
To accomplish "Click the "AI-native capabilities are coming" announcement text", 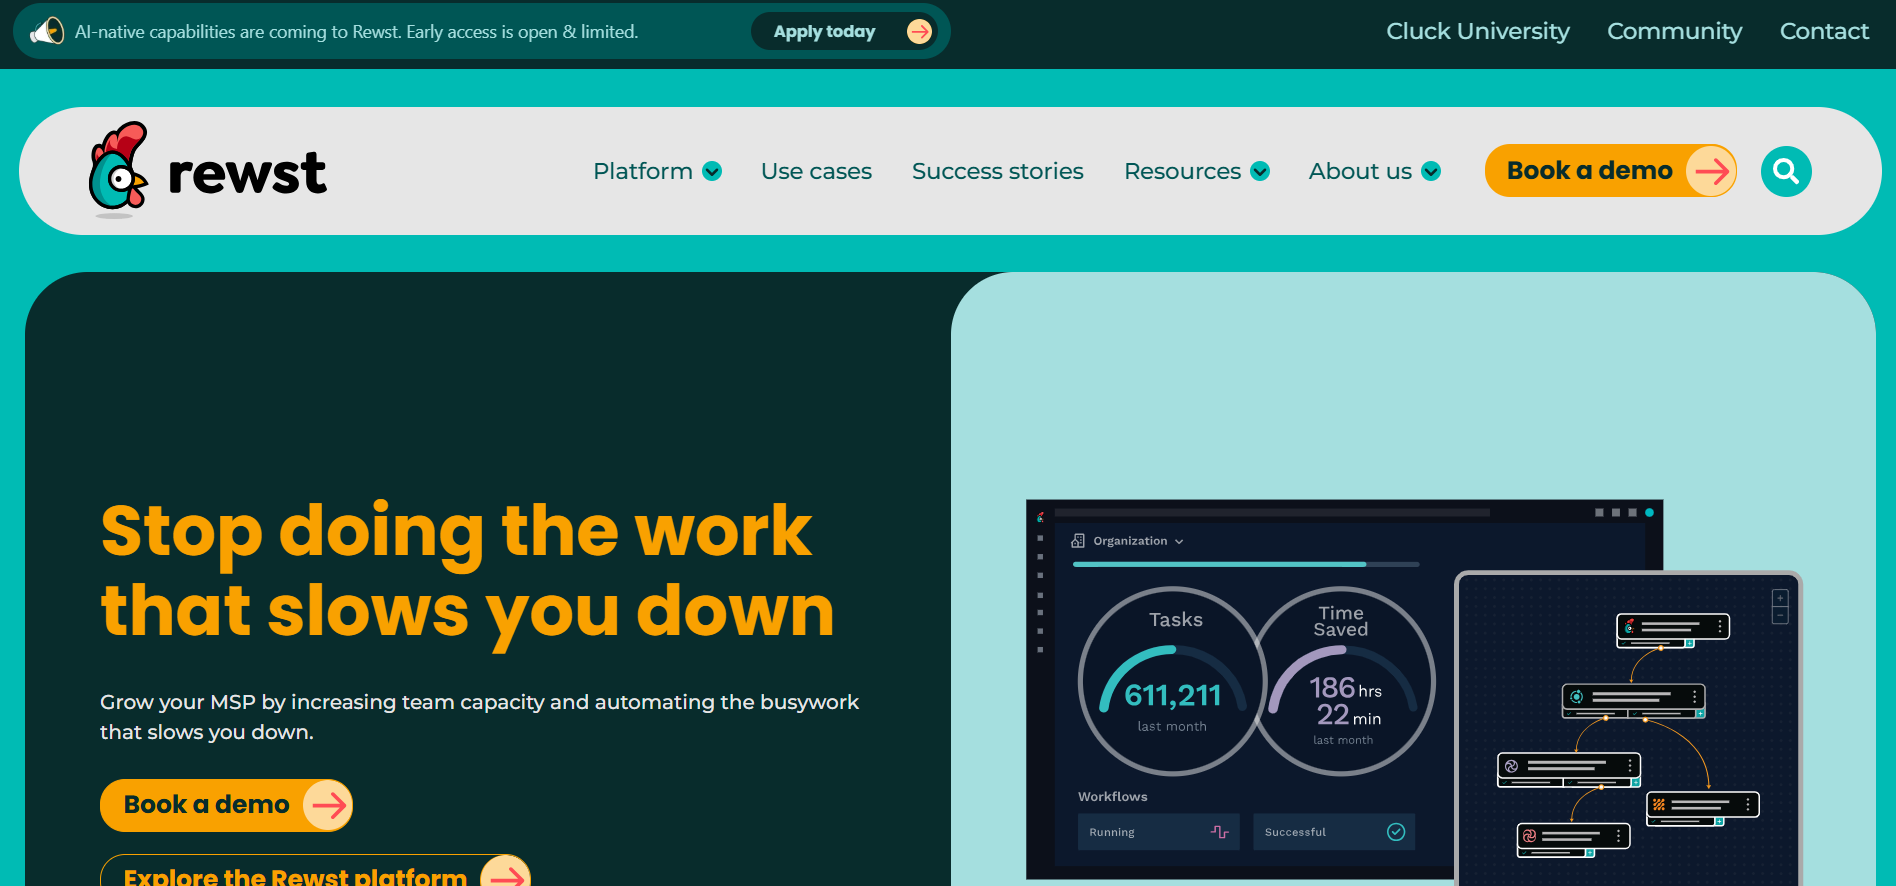I will (x=356, y=32).
